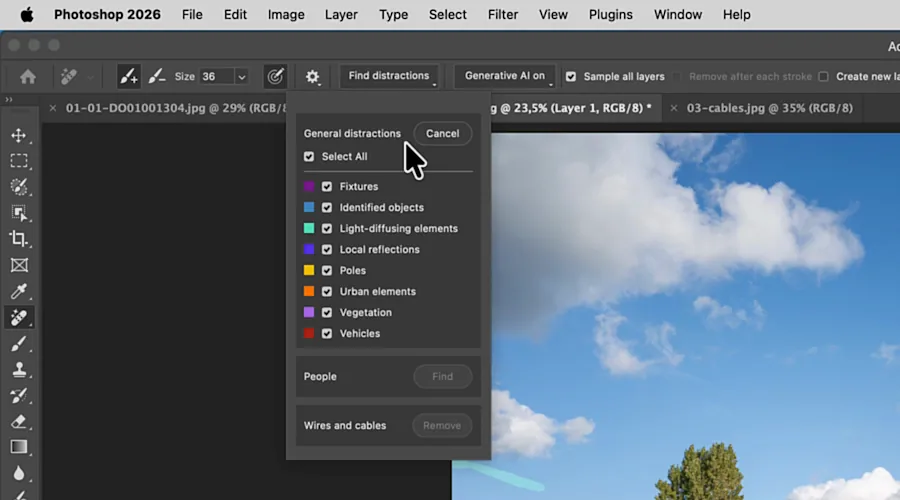
Task: Close the 03-cables.jpg tab
Action: click(674, 108)
